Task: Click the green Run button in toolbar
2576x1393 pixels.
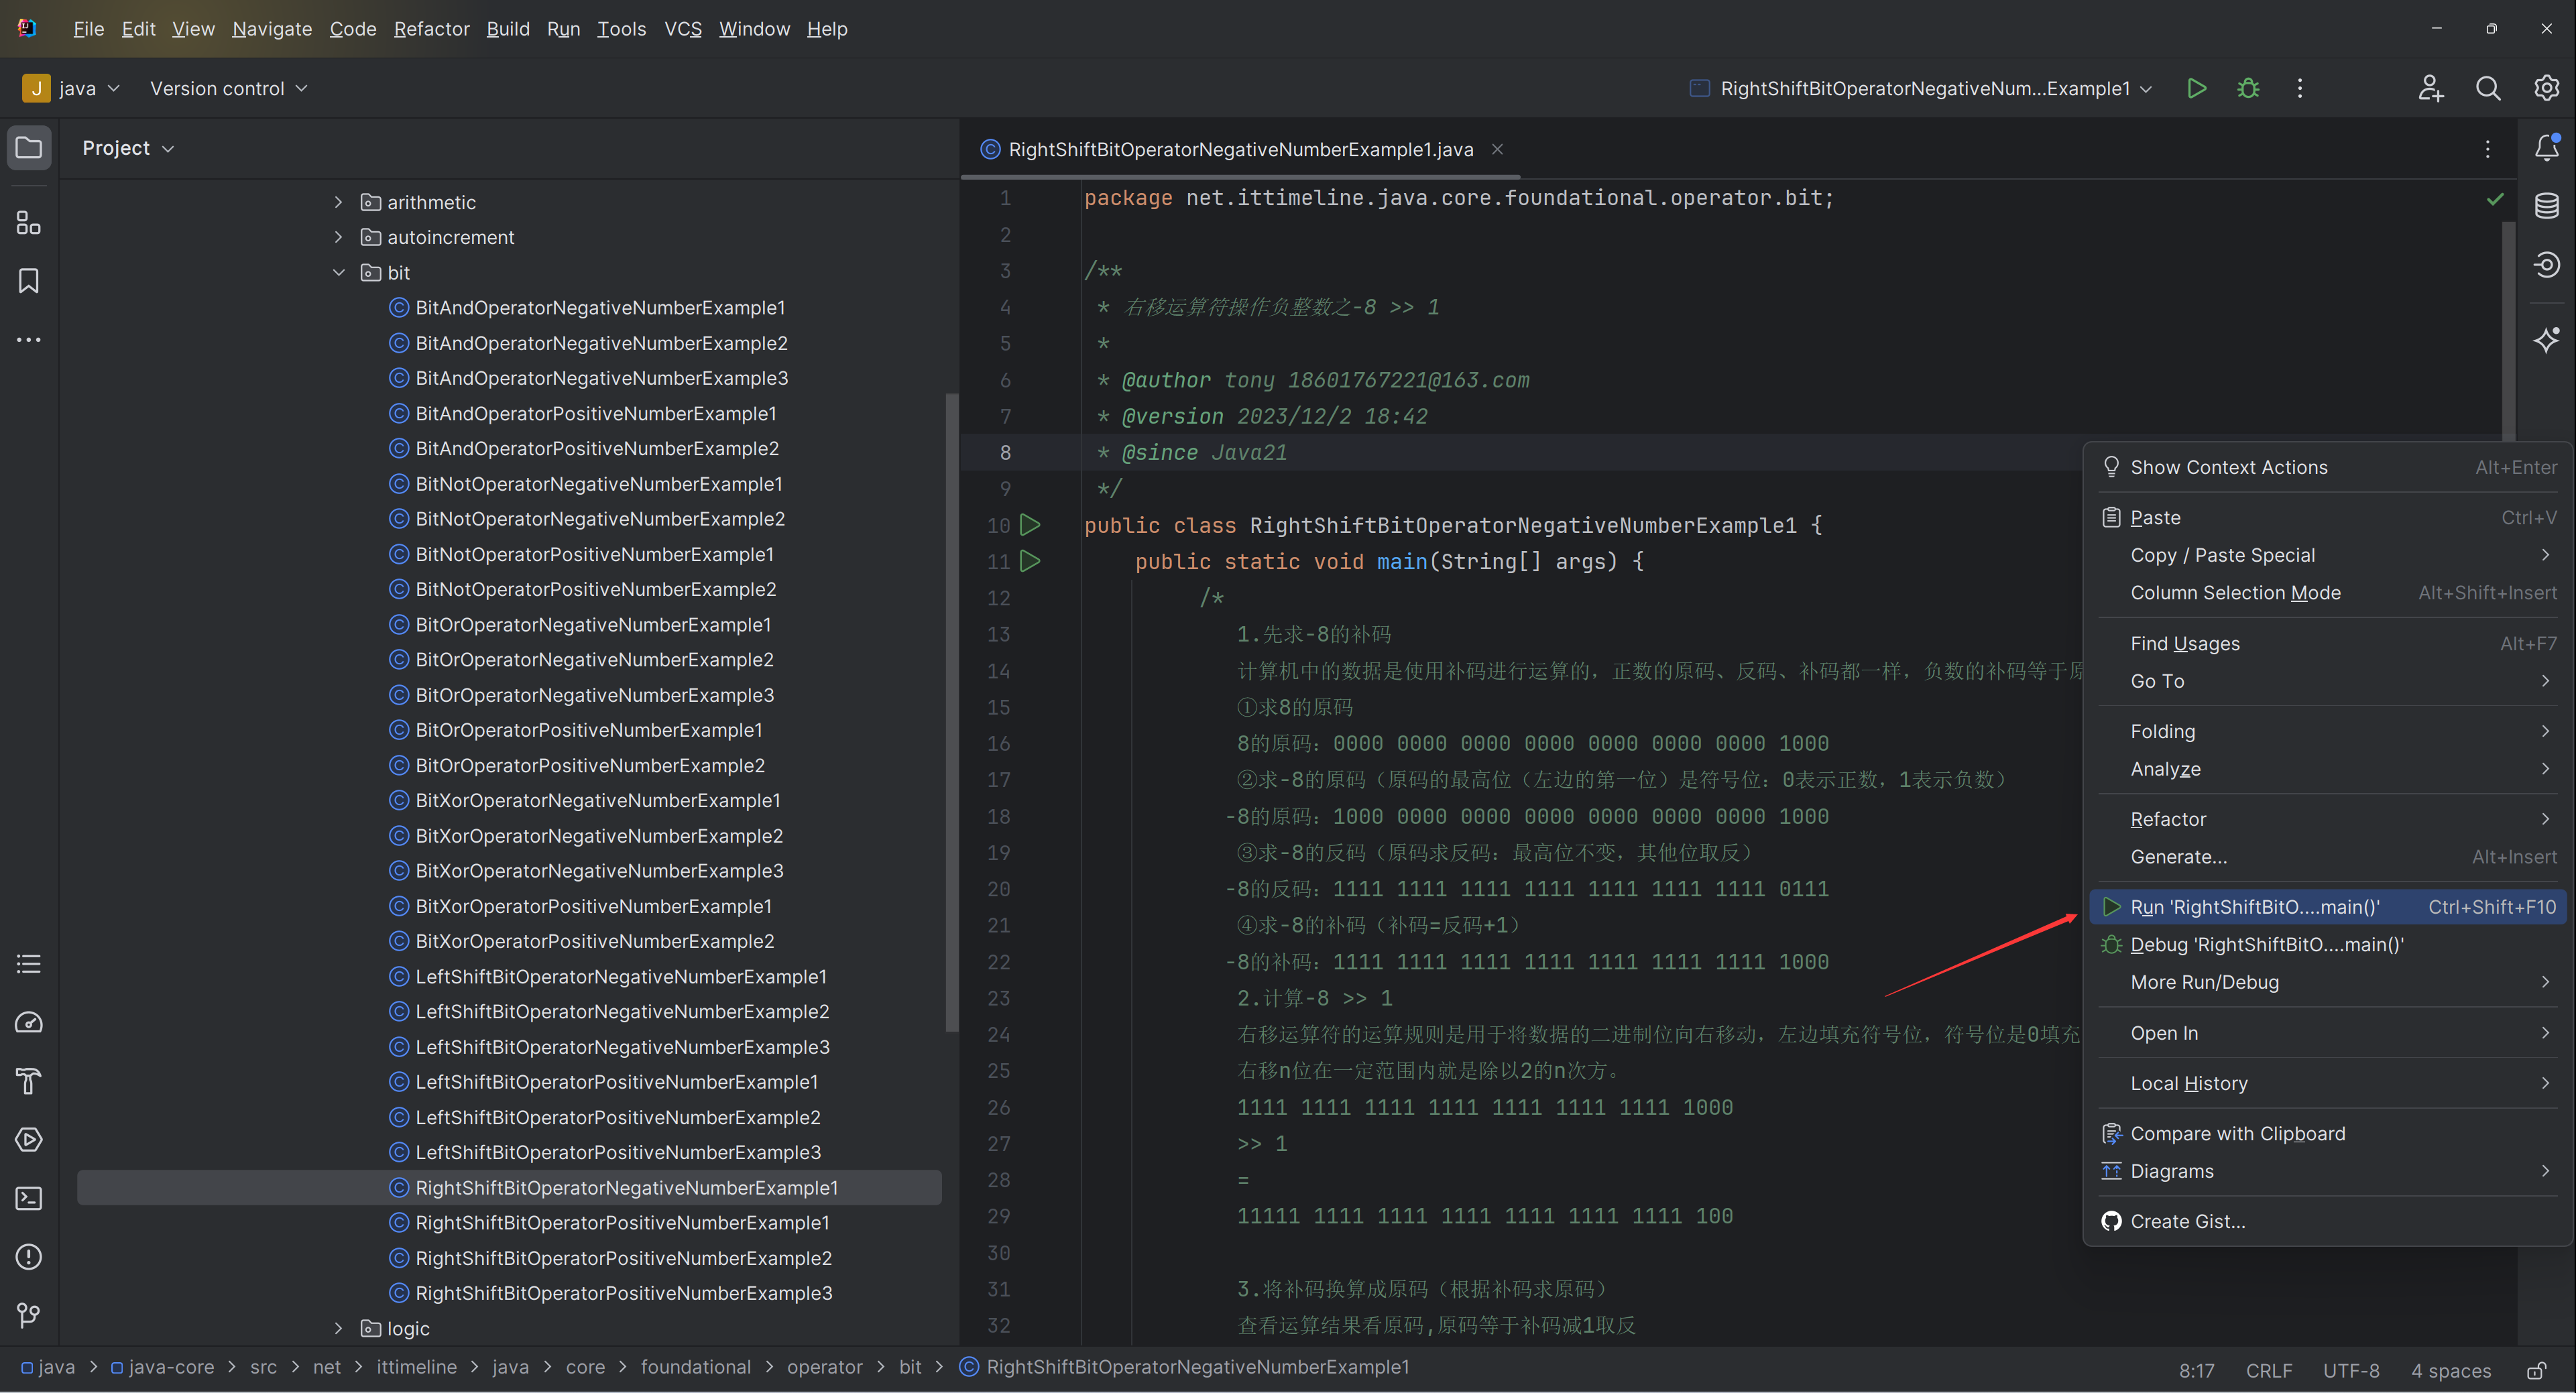Action: (x=2197, y=88)
